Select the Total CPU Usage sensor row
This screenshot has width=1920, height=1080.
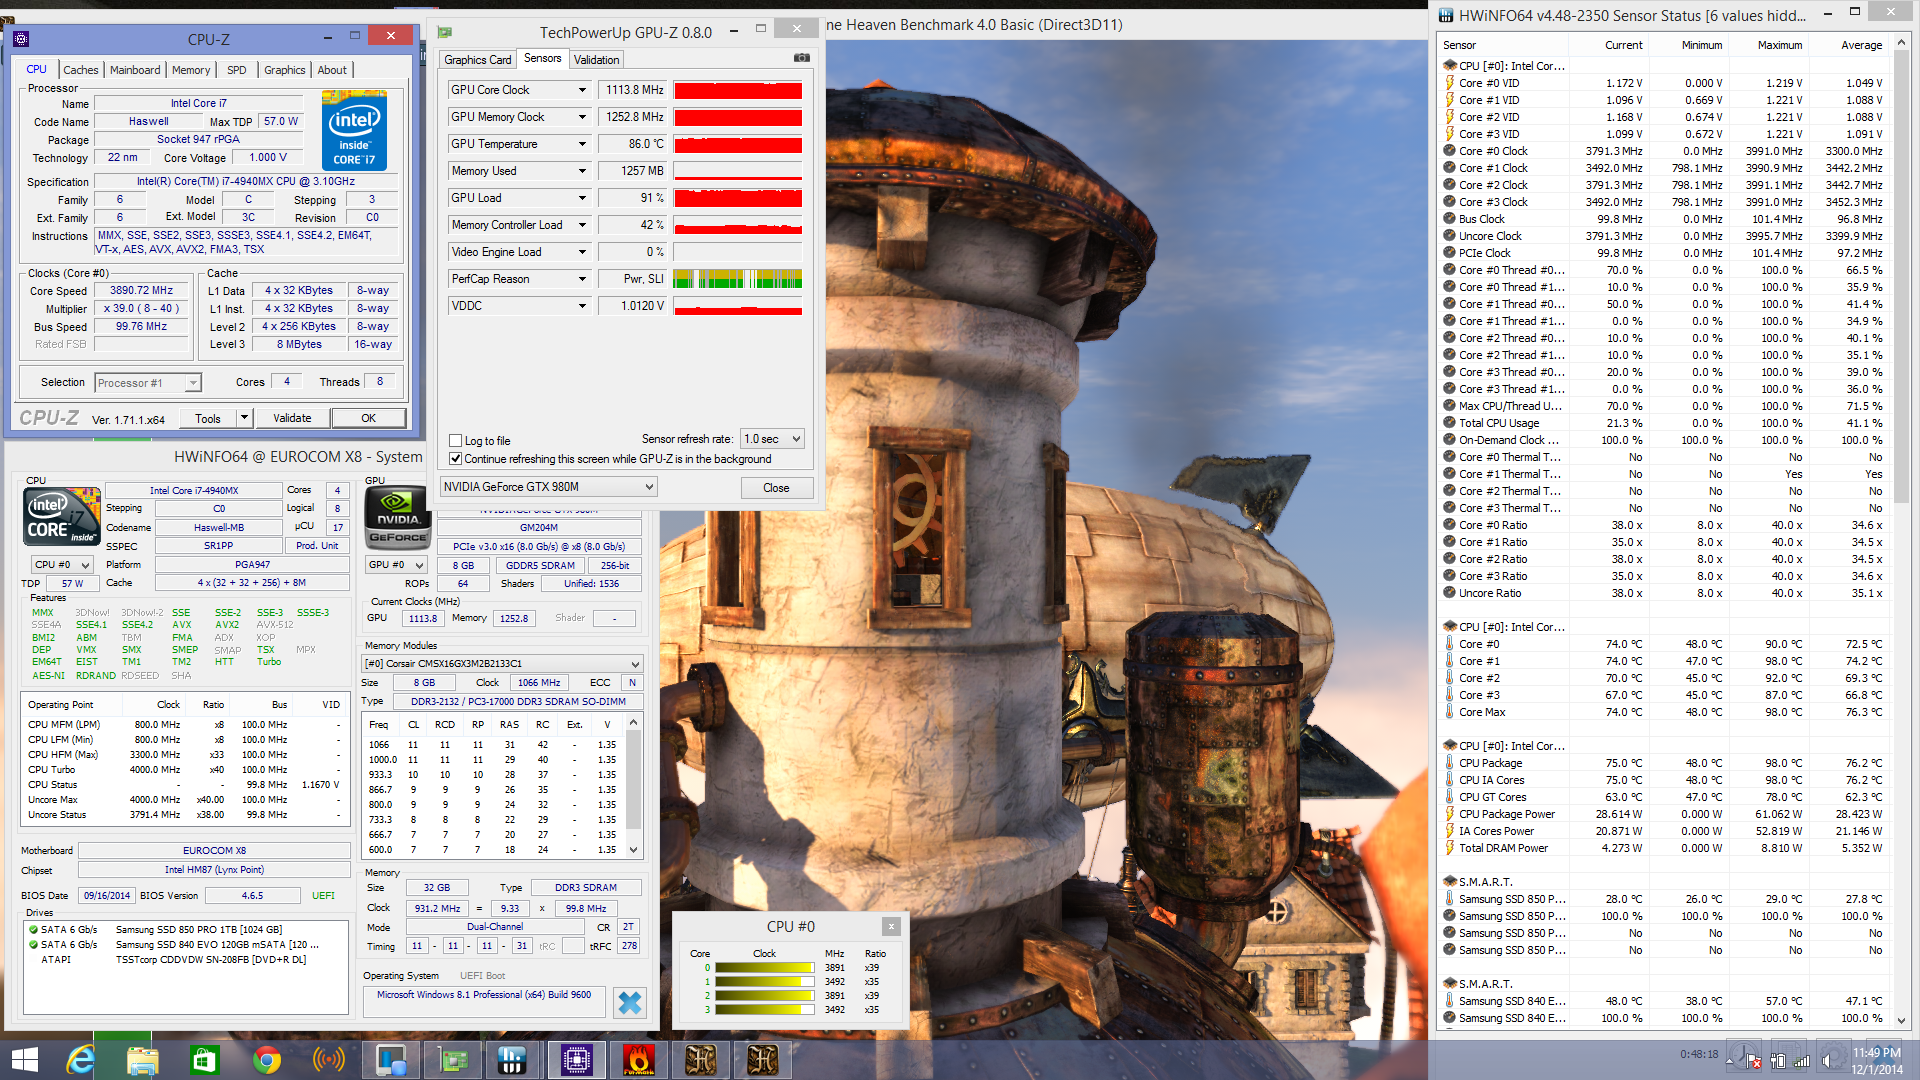click(1664, 423)
